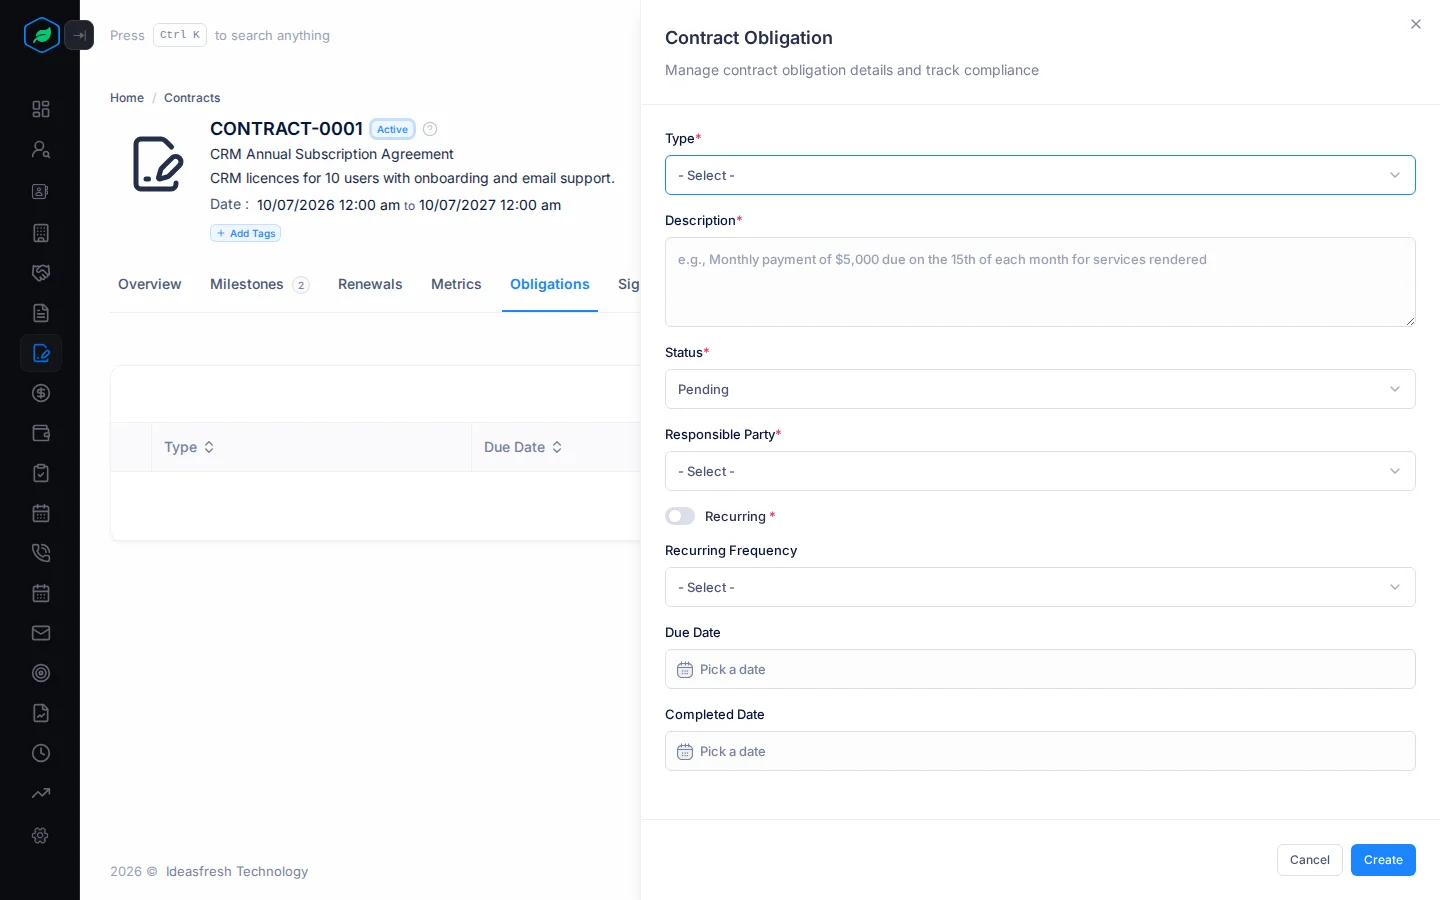Image resolution: width=1440 pixels, height=900 pixels.
Task: Open the chart document reports icon
Action: (41, 713)
